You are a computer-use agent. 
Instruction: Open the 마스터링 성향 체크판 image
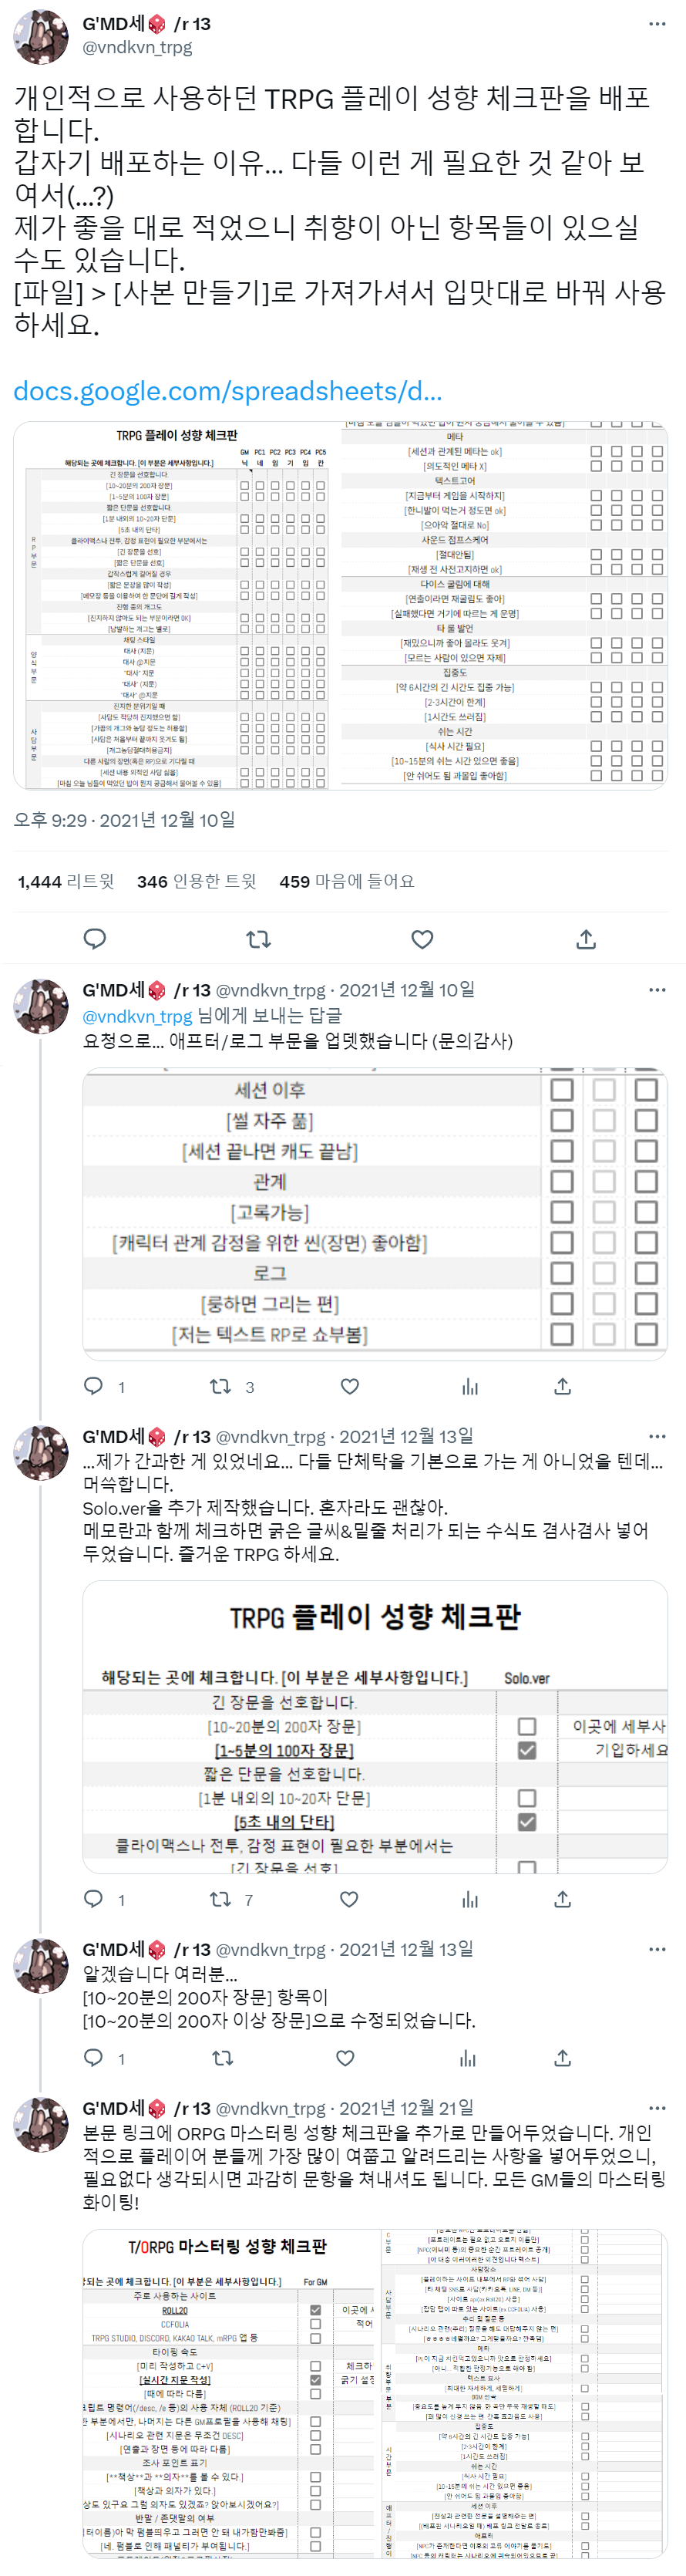[x=375, y=2394]
